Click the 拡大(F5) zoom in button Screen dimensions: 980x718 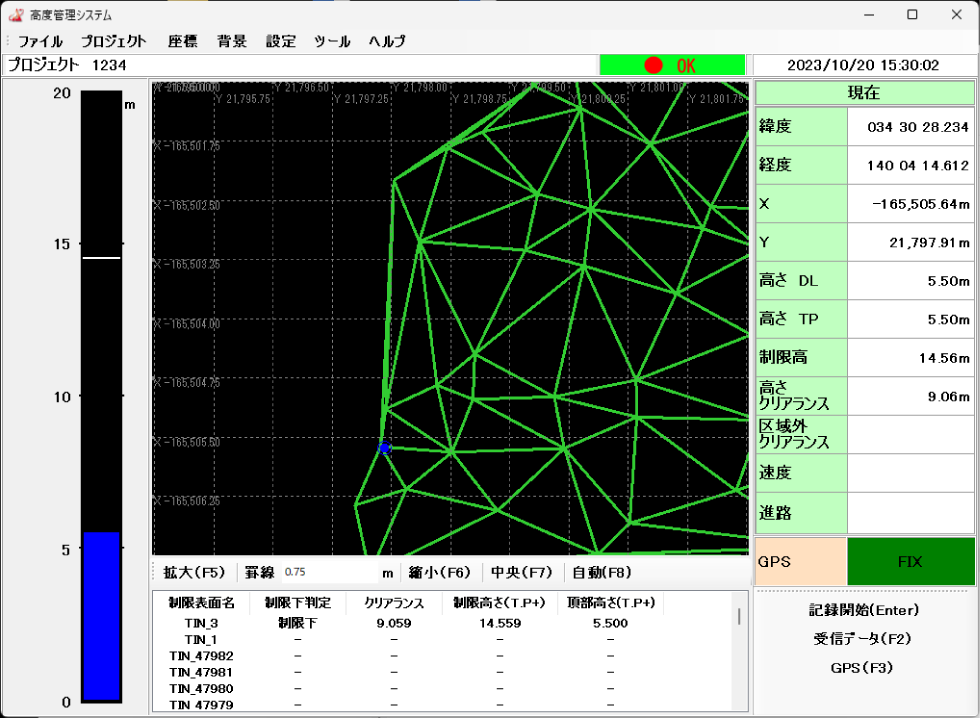pos(194,572)
